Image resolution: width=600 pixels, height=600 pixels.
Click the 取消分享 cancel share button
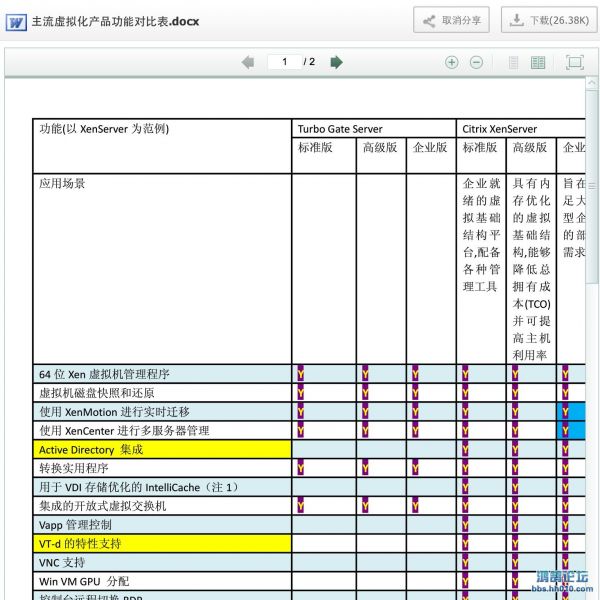pos(451,20)
